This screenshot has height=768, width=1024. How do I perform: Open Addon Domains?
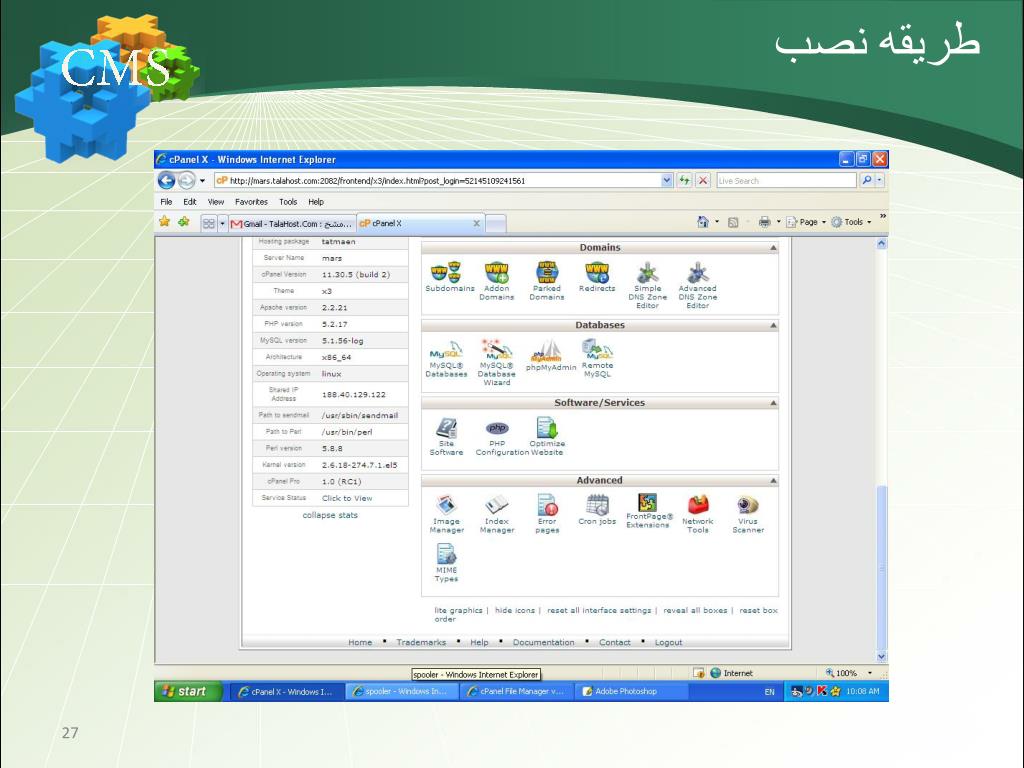pyautogui.click(x=496, y=281)
